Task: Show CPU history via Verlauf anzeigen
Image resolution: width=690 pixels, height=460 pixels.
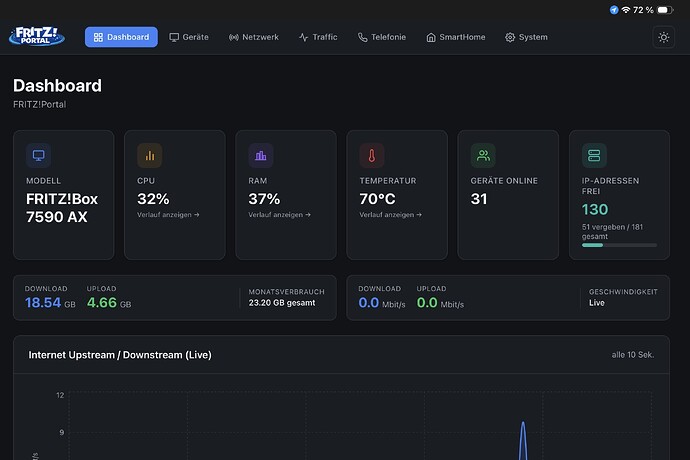Action: pyautogui.click(x=168, y=215)
